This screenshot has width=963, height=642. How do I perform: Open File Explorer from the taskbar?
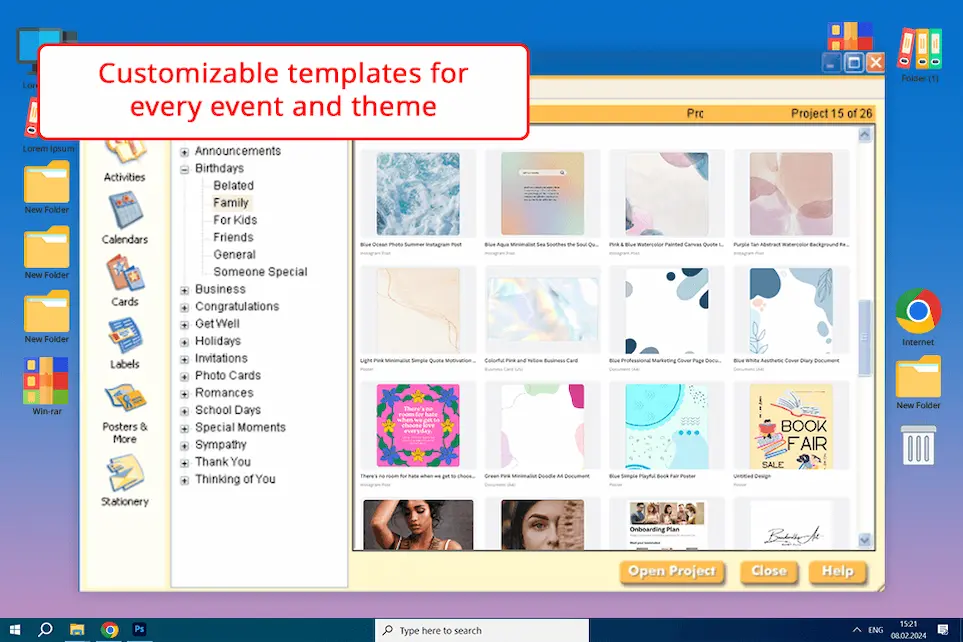(77, 630)
